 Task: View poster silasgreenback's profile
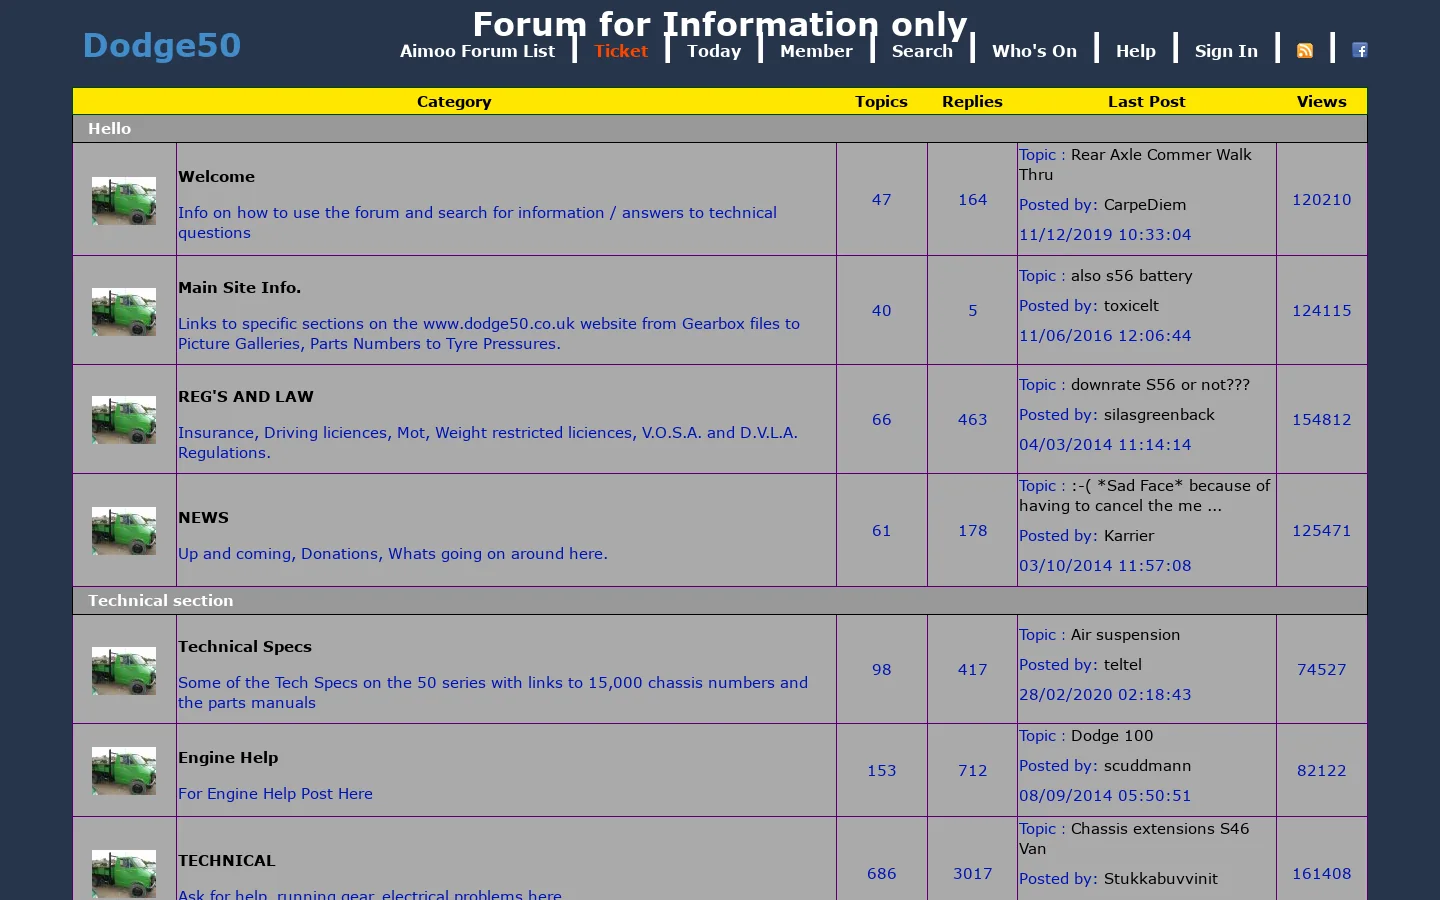pos(1159,415)
